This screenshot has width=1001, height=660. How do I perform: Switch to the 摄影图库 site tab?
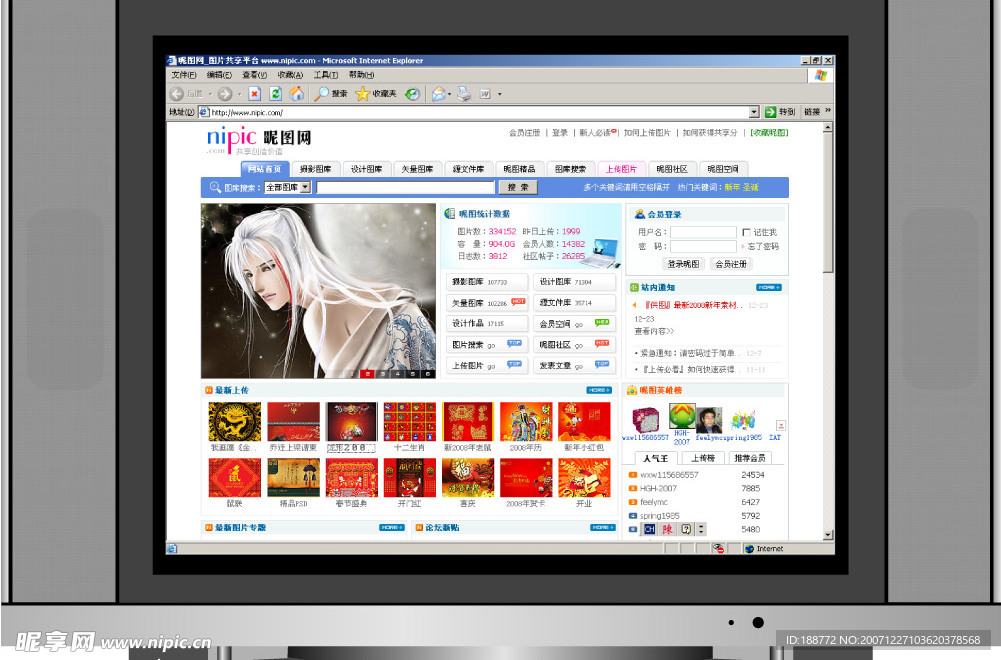(315, 169)
